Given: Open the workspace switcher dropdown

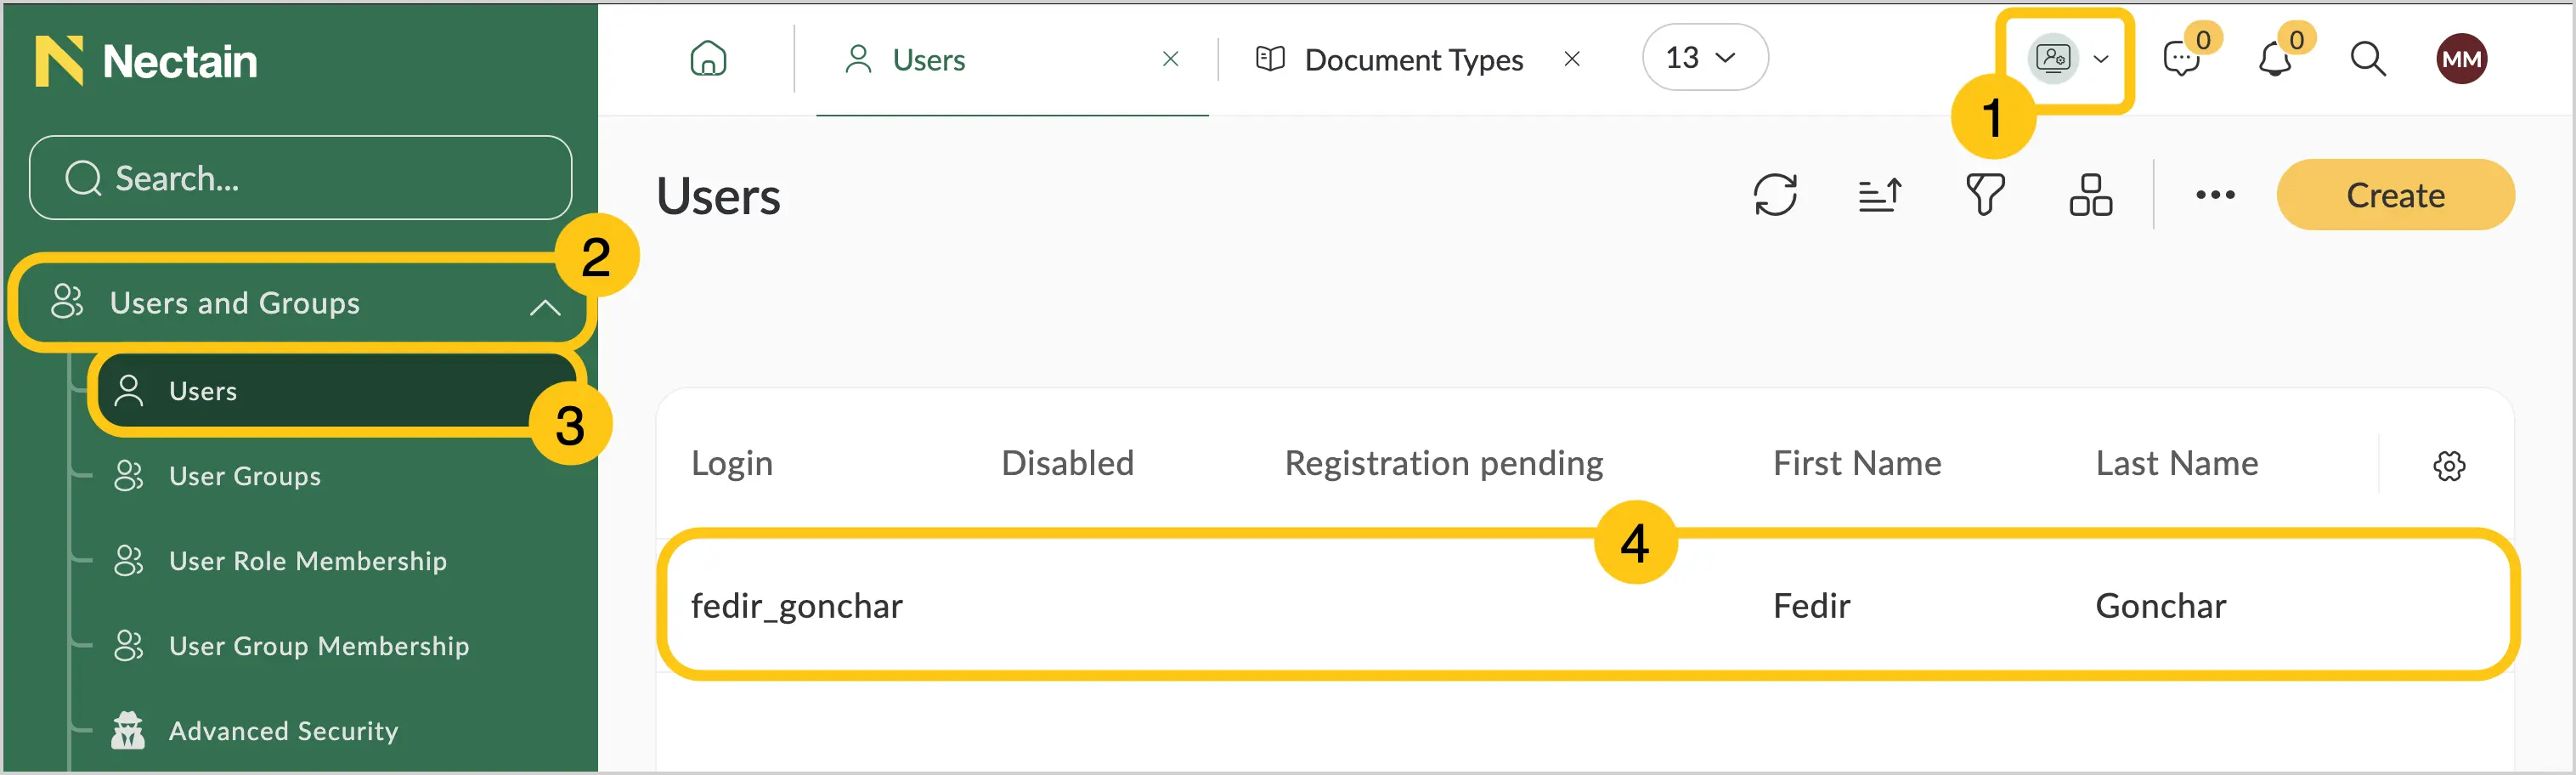Looking at the screenshot, I should 2068,58.
